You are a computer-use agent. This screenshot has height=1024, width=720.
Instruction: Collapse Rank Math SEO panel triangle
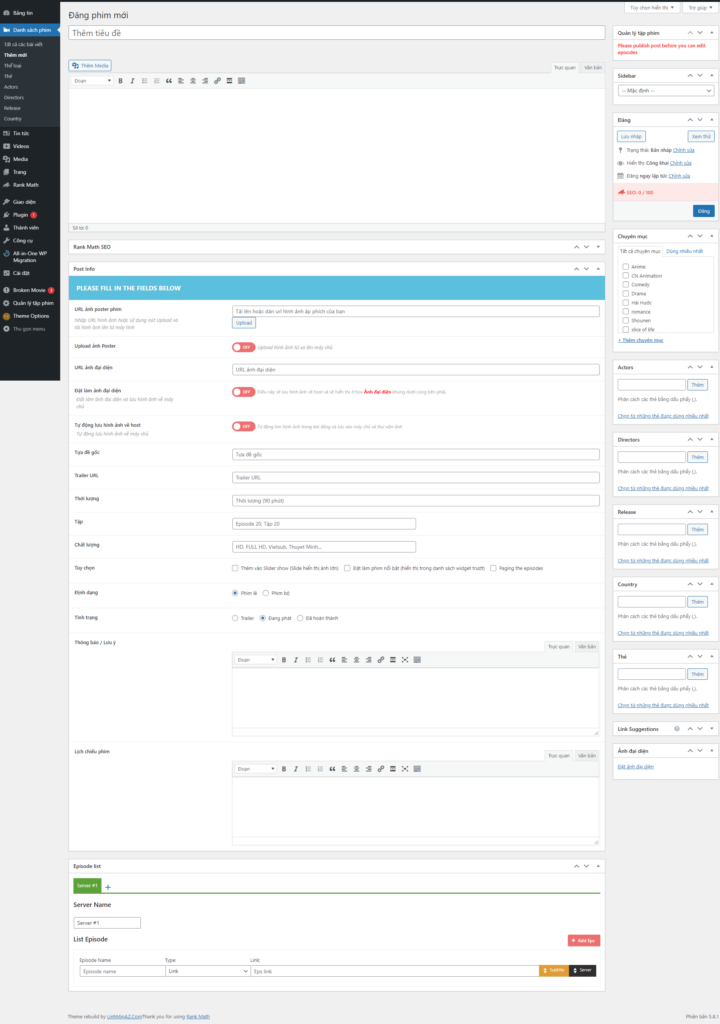(x=598, y=247)
